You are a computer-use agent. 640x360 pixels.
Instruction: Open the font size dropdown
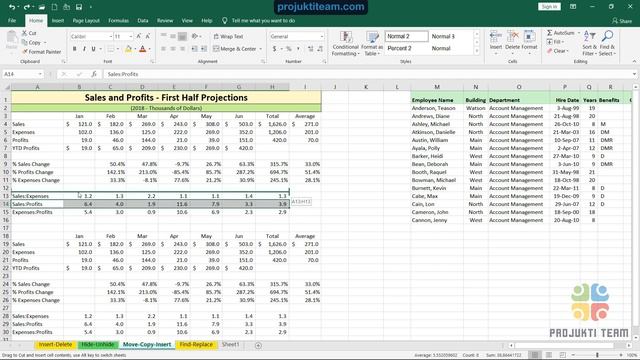pyautogui.click(x=131, y=37)
